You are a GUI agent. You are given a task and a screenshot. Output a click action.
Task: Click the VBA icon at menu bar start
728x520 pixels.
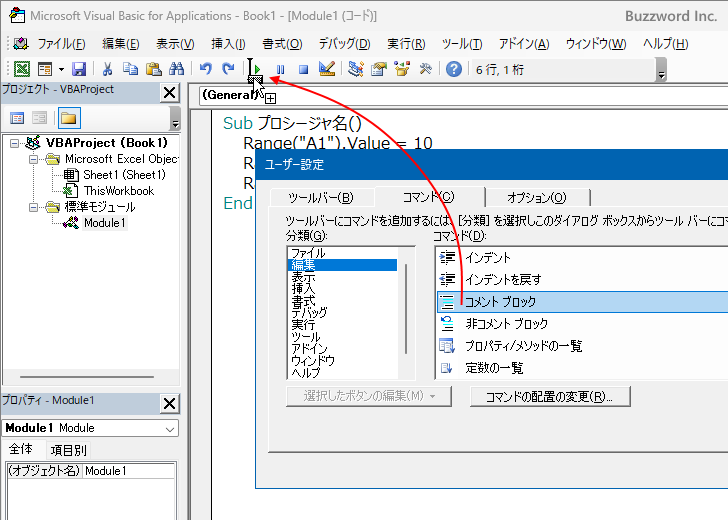coord(21,44)
